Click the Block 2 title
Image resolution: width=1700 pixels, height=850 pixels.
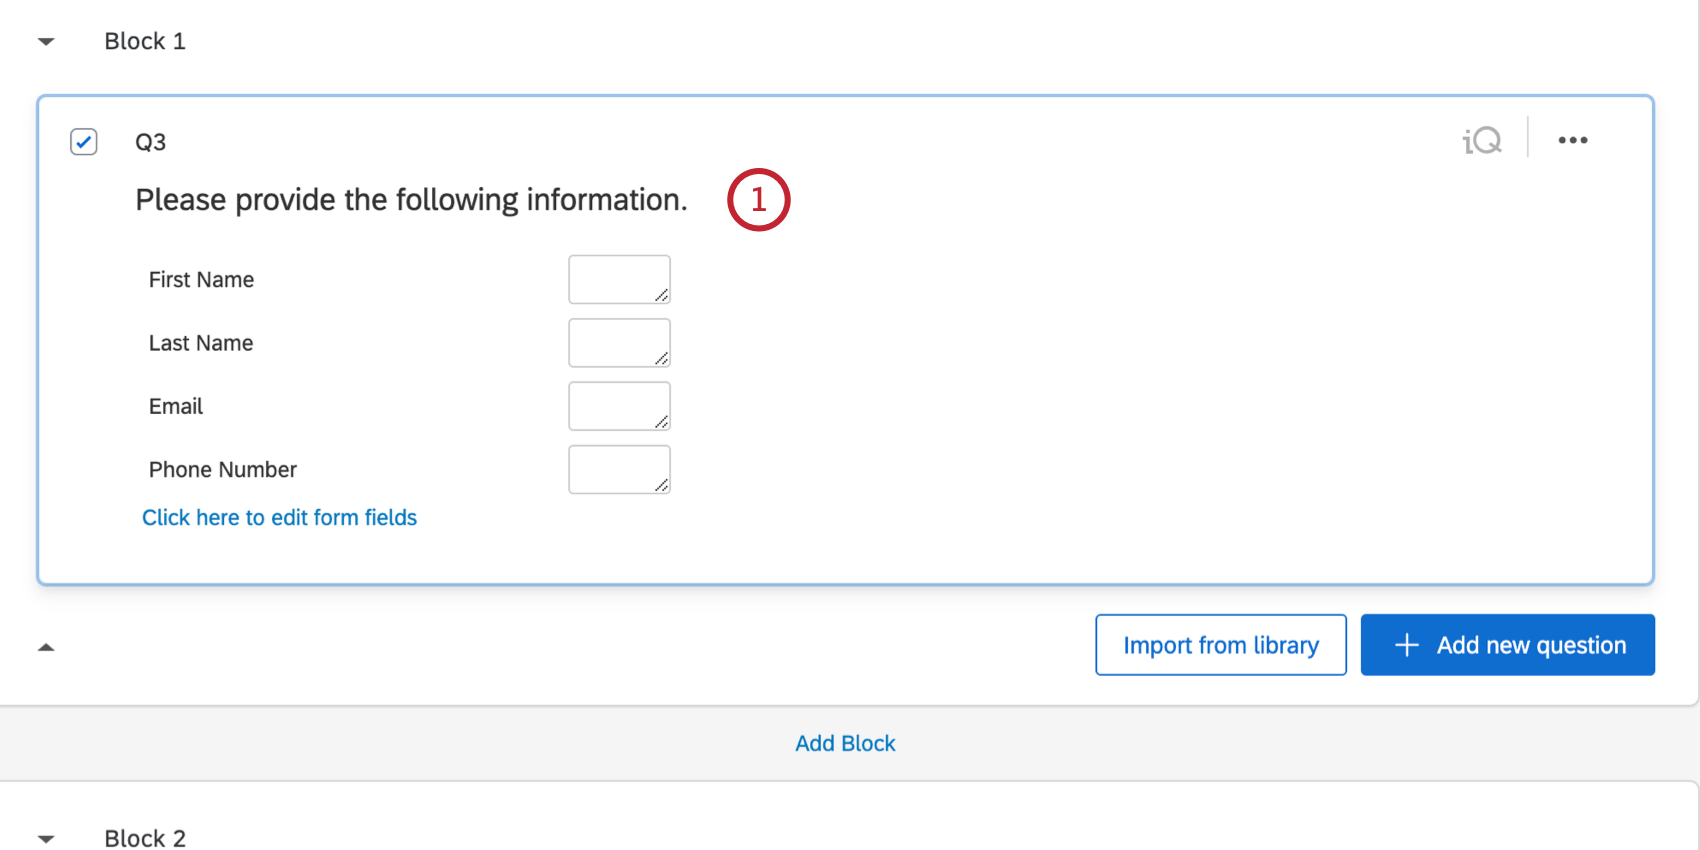tap(145, 838)
